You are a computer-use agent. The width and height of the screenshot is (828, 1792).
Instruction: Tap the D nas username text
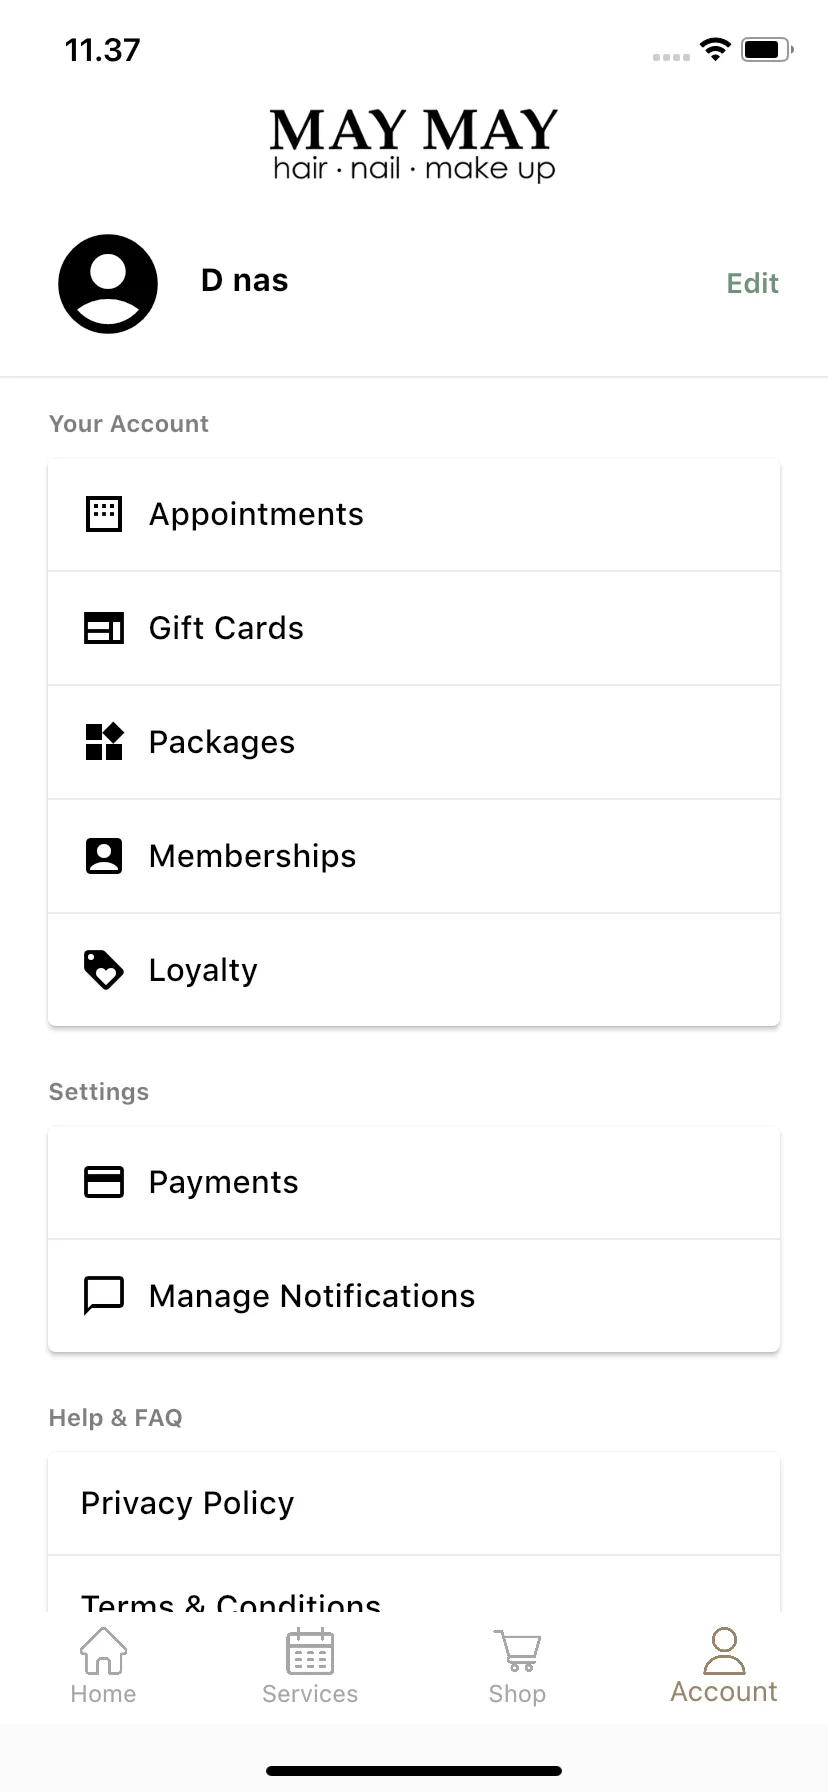244,281
